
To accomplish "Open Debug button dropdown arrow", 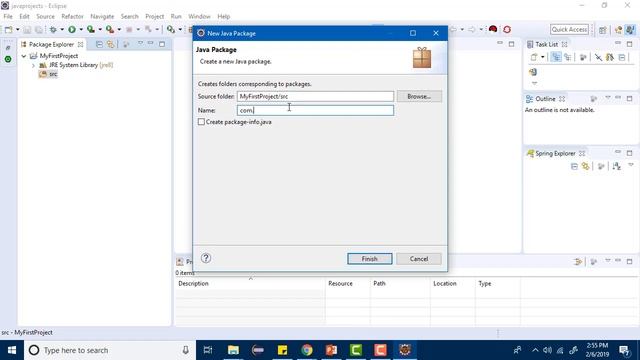I will pos(62,29).
